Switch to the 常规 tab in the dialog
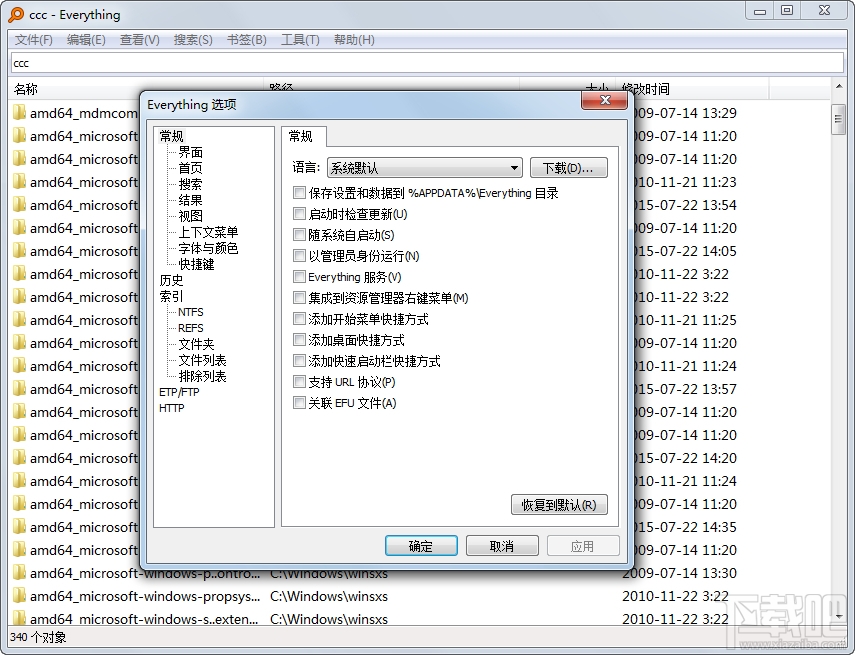Viewport: 855px width, 655px height. 302,137
